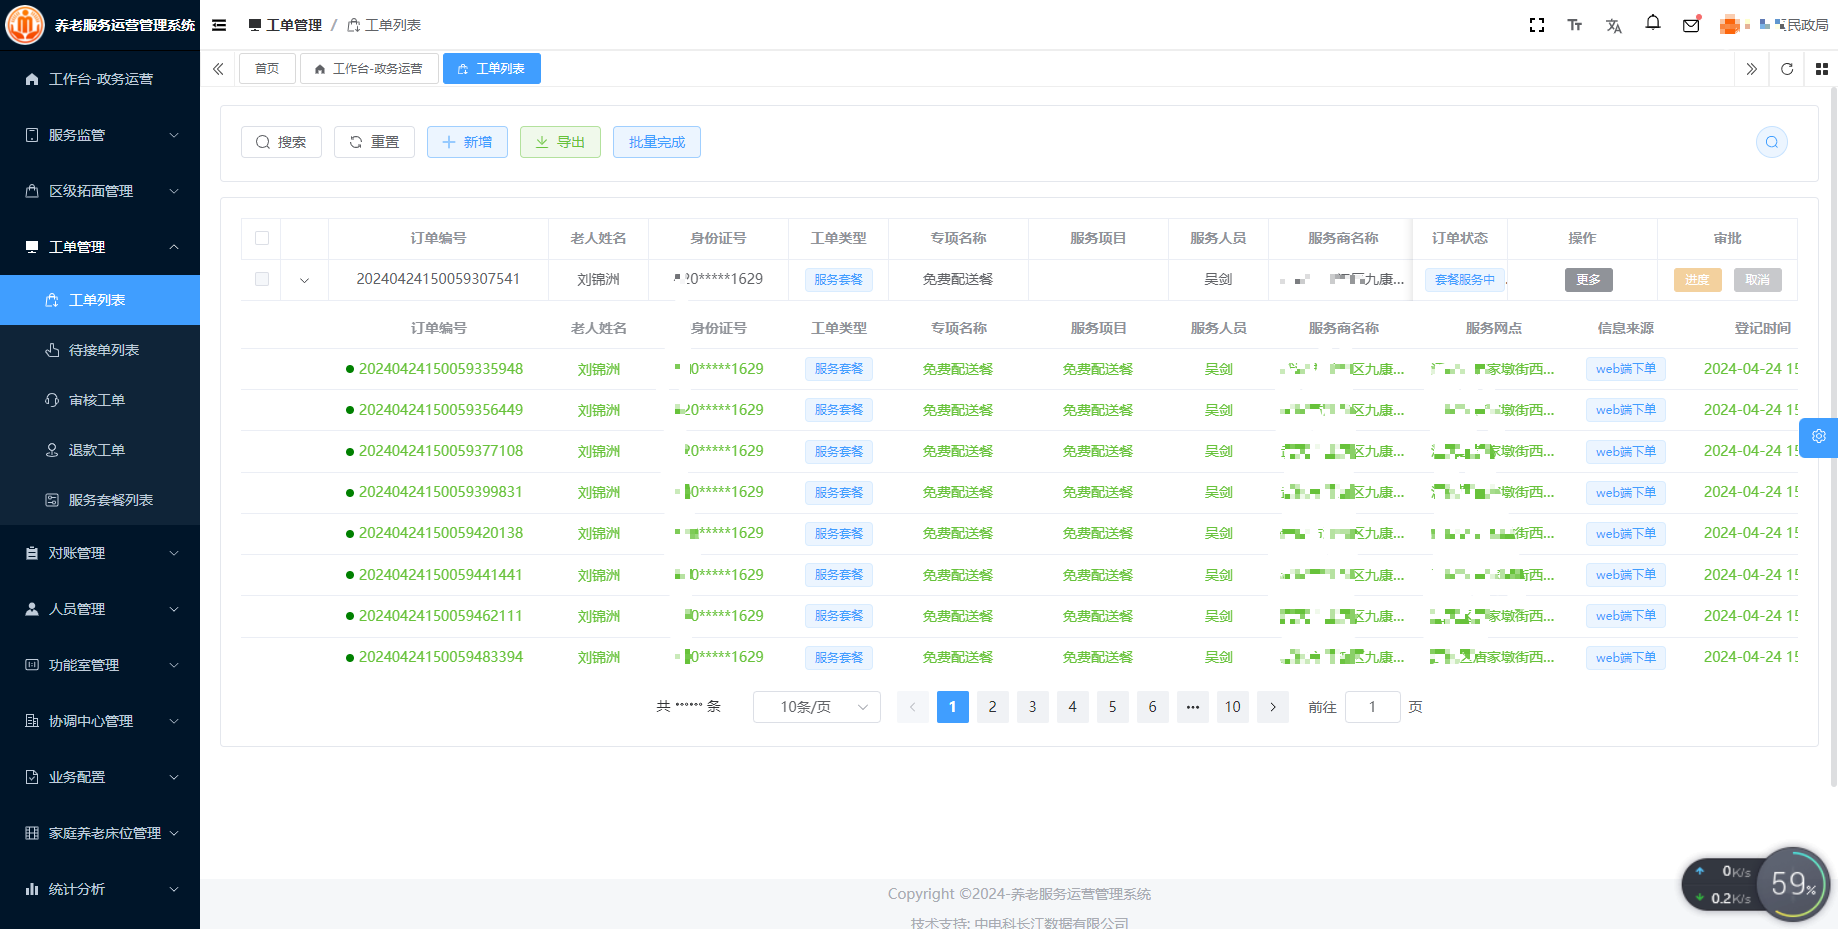Open the font size adjustment icon
Screen dimensions: 1838x929
(1575, 25)
